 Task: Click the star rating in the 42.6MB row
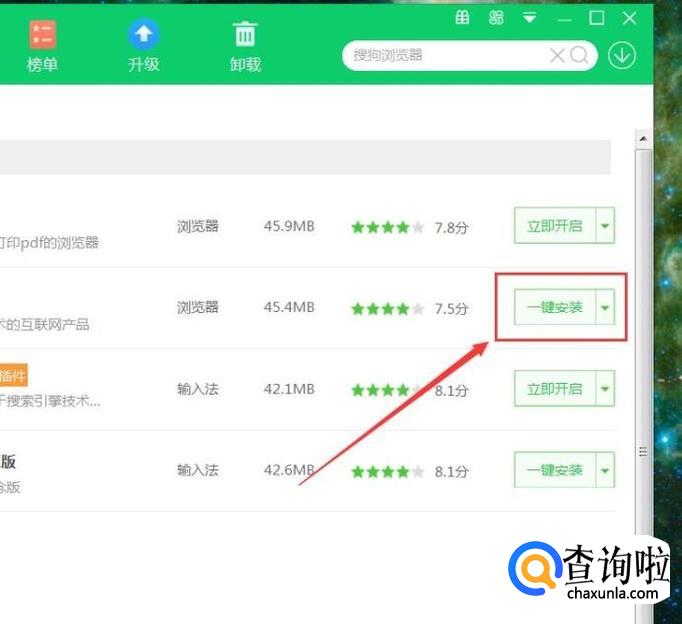(x=388, y=471)
